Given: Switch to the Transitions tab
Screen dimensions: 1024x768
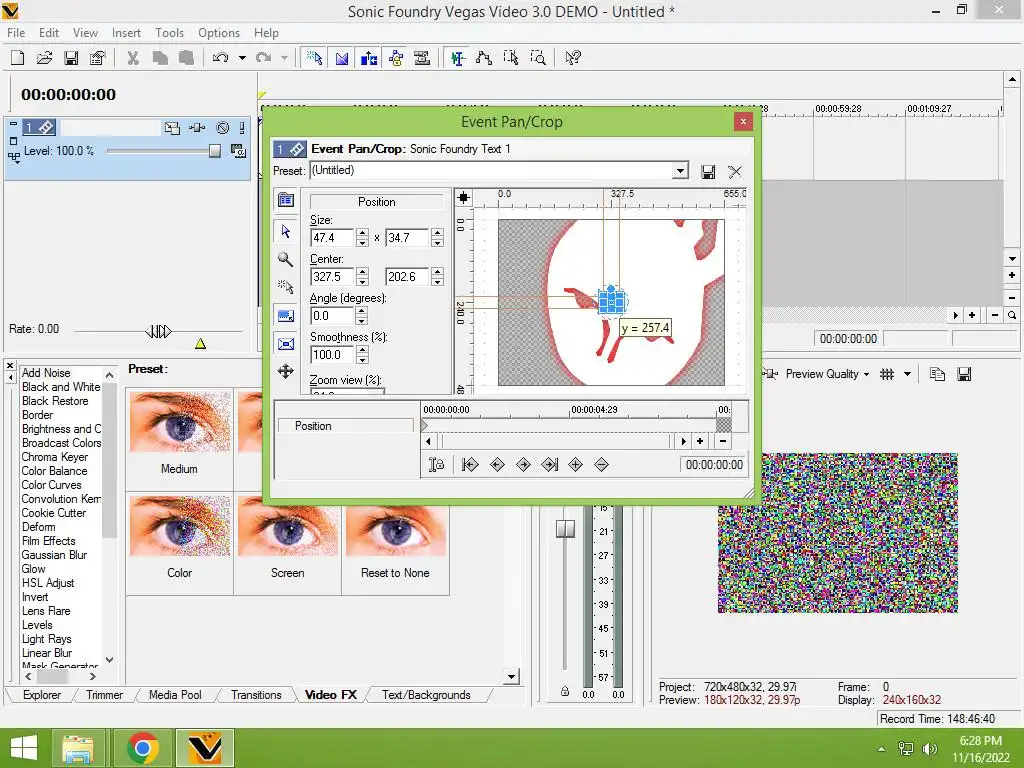Looking at the screenshot, I should [256, 695].
